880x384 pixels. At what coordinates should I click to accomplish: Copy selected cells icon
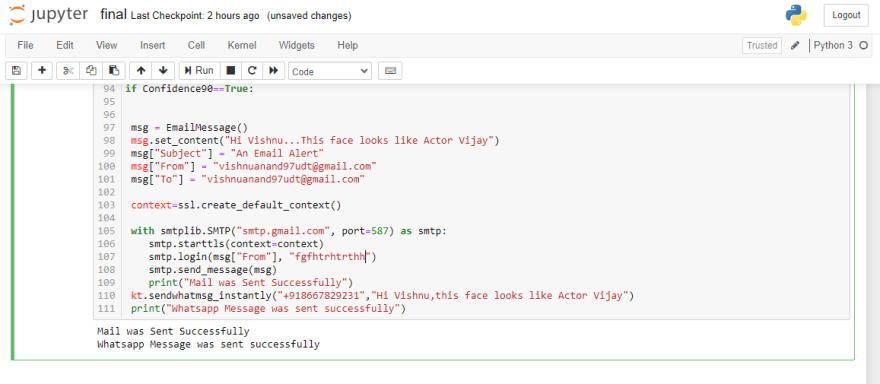click(x=91, y=71)
